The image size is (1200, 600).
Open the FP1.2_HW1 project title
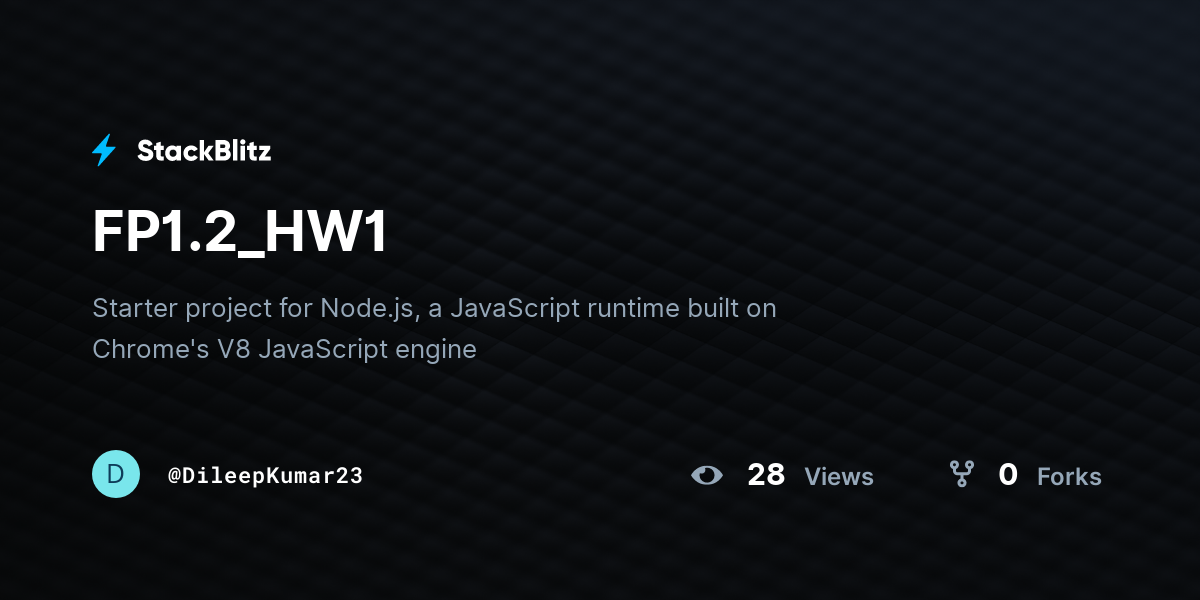(x=240, y=235)
